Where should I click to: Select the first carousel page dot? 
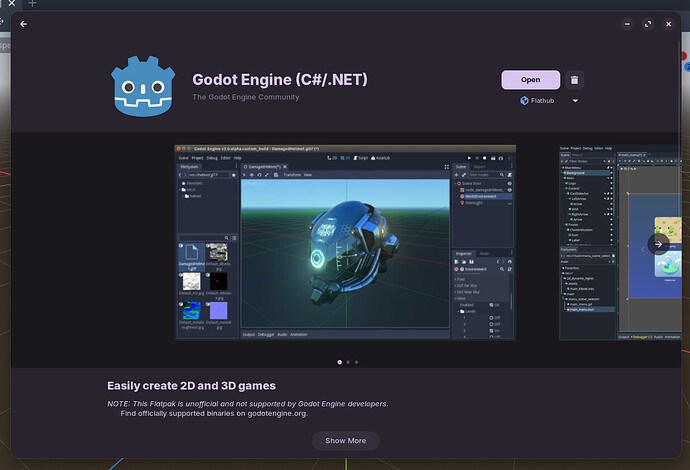coord(339,362)
